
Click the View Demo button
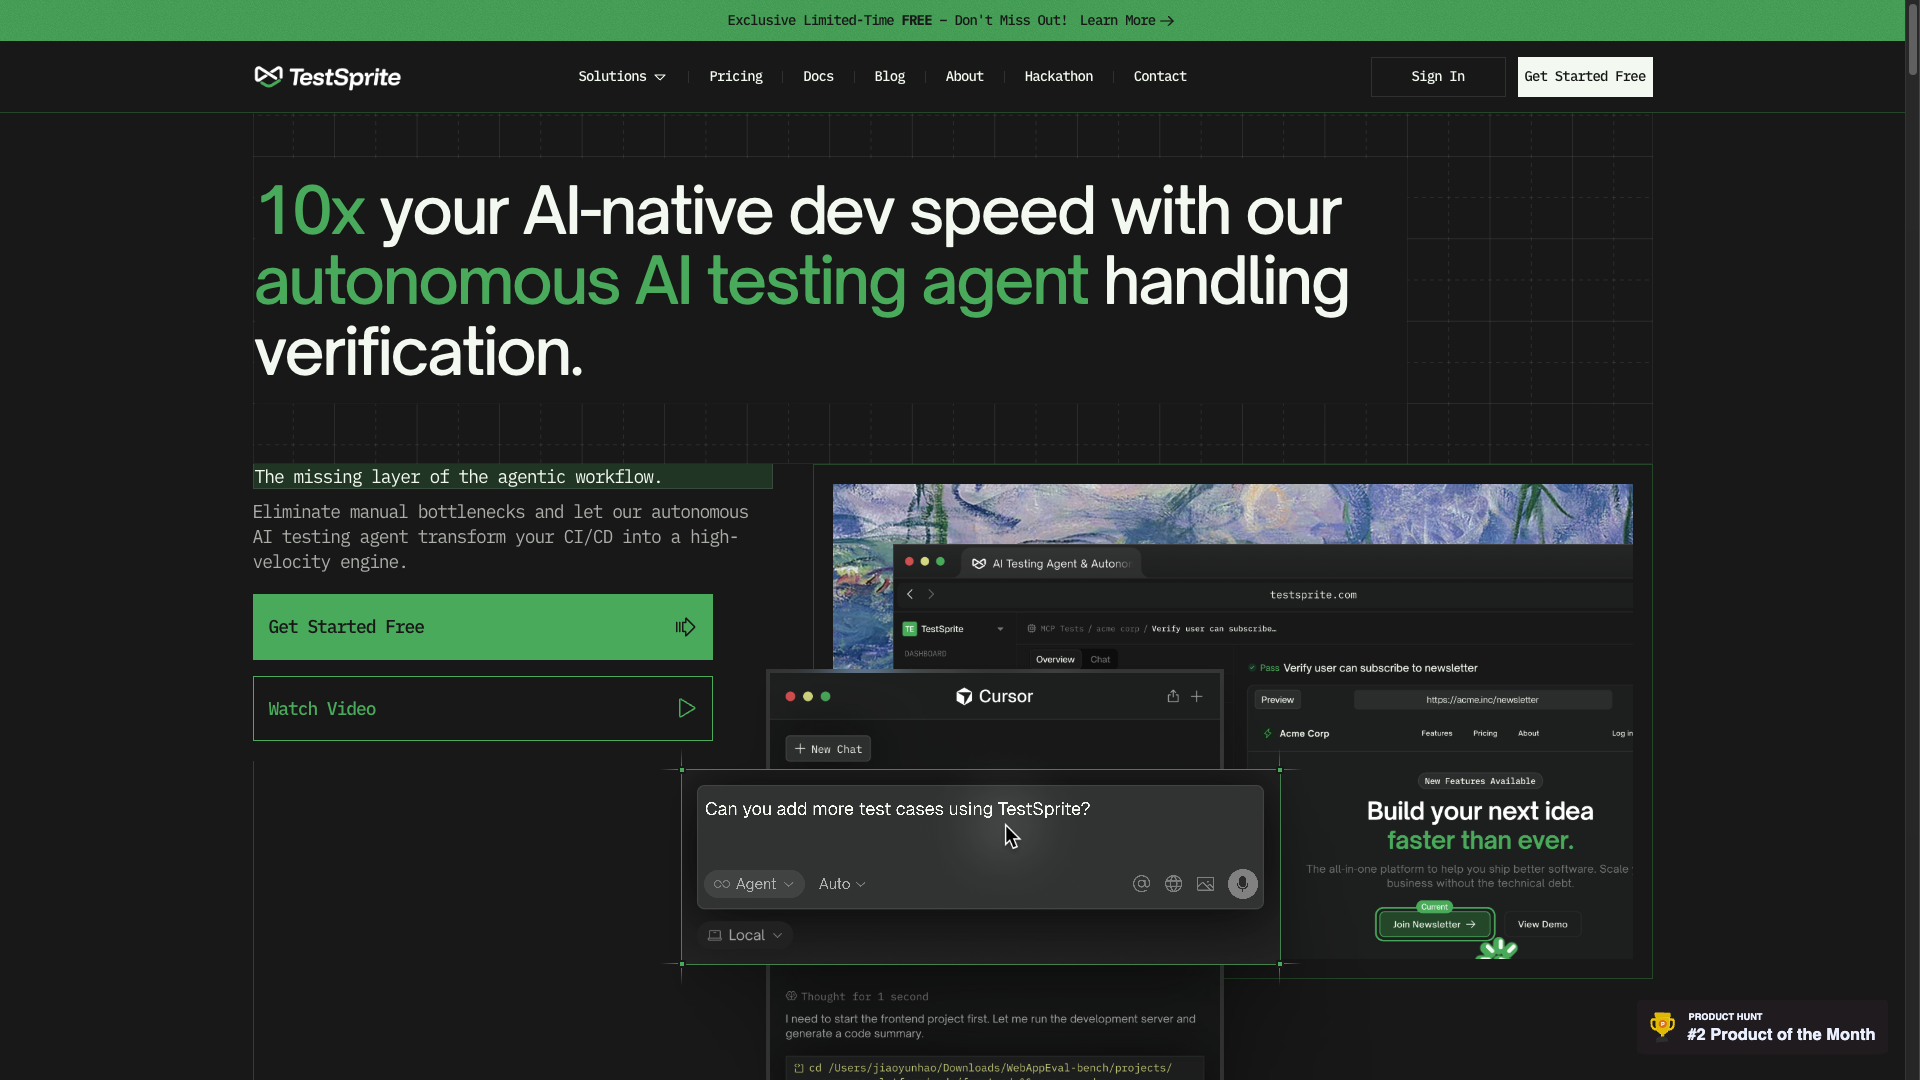click(x=1542, y=925)
